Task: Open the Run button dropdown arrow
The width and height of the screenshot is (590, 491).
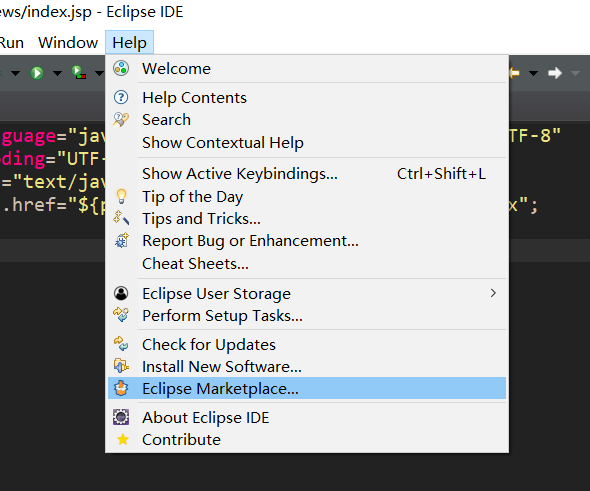Action: 57,73
